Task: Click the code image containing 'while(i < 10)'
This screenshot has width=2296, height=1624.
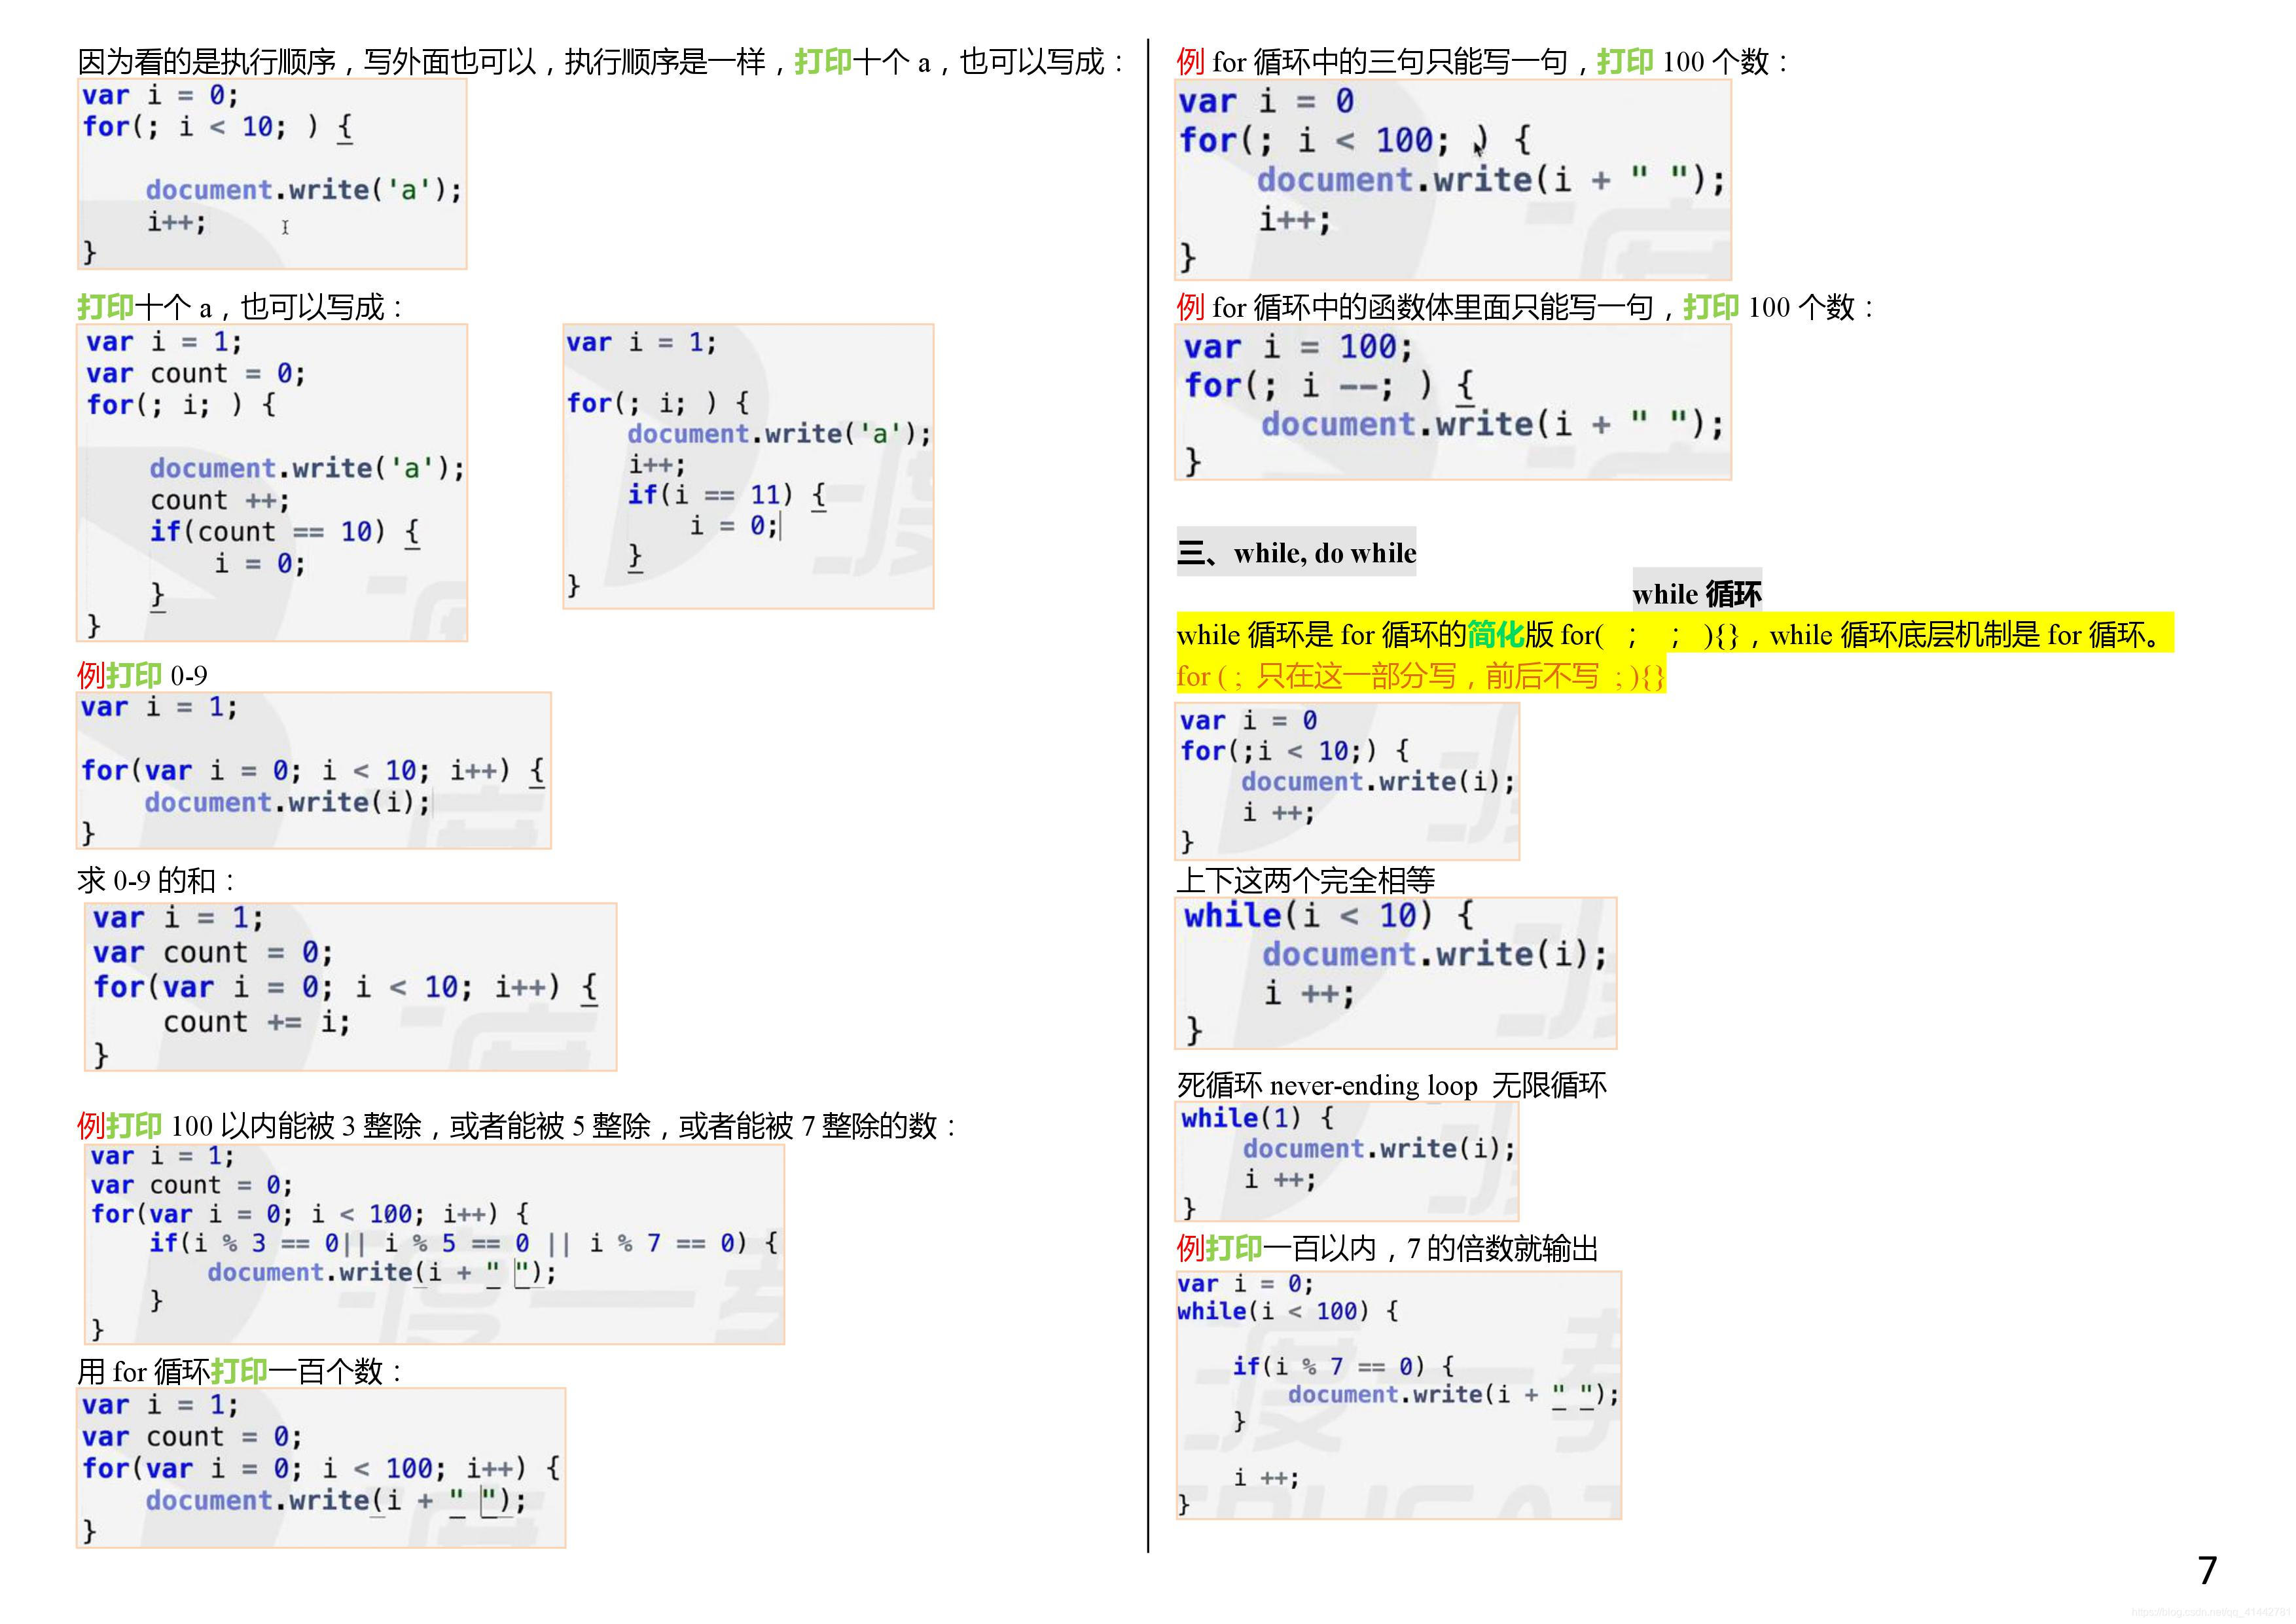Action: coord(1396,973)
